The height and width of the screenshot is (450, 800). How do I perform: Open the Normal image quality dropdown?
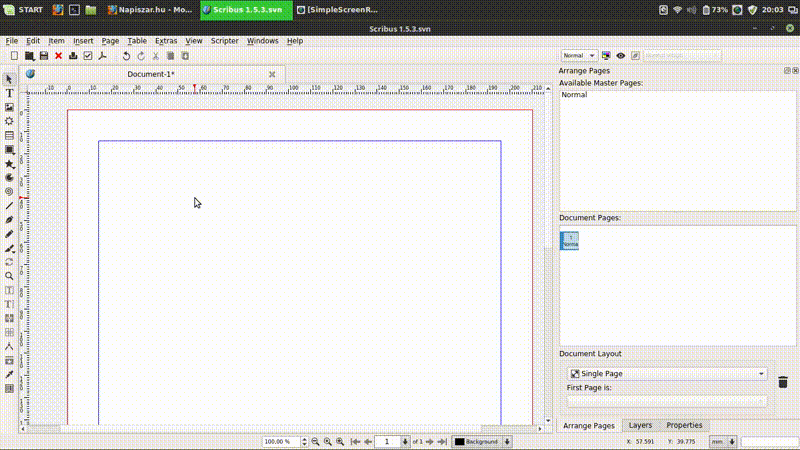point(579,56)
